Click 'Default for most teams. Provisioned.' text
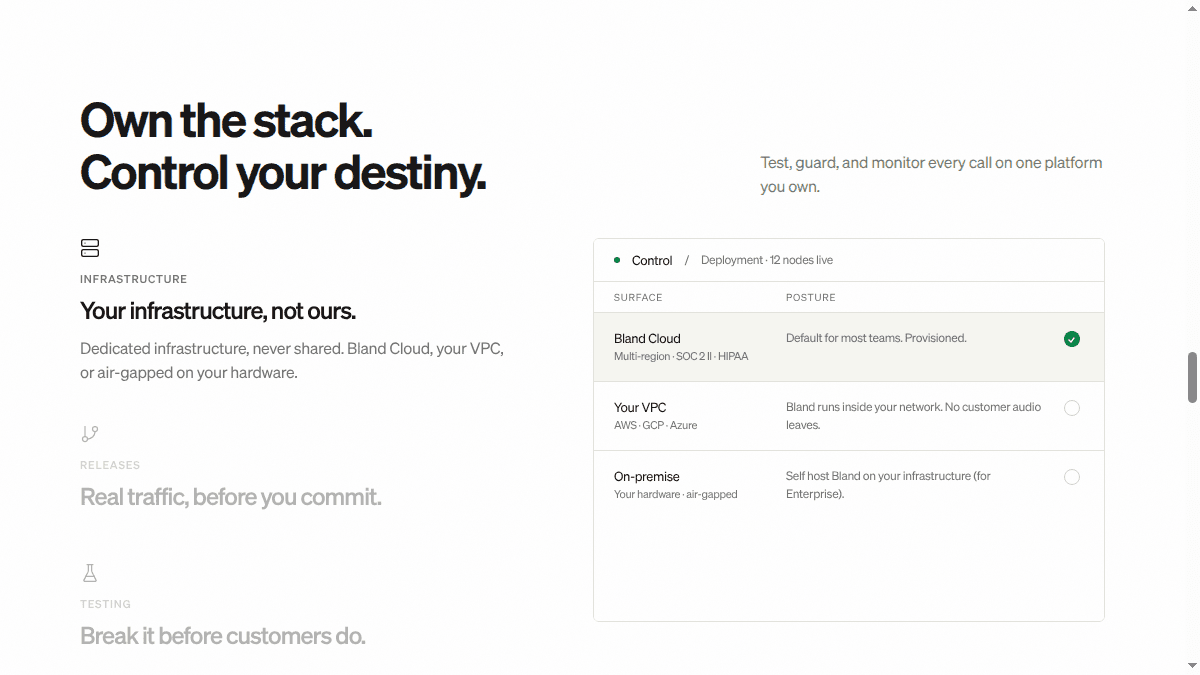The image size is (1200, 675). (x=876, y=338)
